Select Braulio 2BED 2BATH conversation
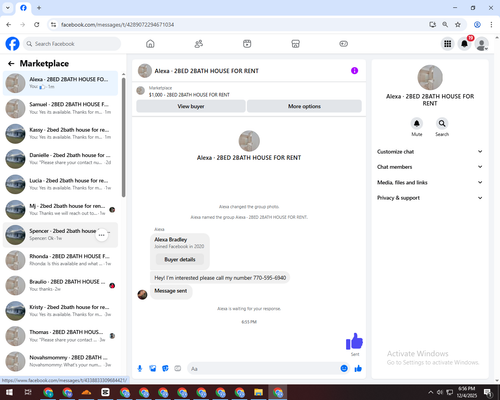500x400 pixels. (x=60, y=286)
